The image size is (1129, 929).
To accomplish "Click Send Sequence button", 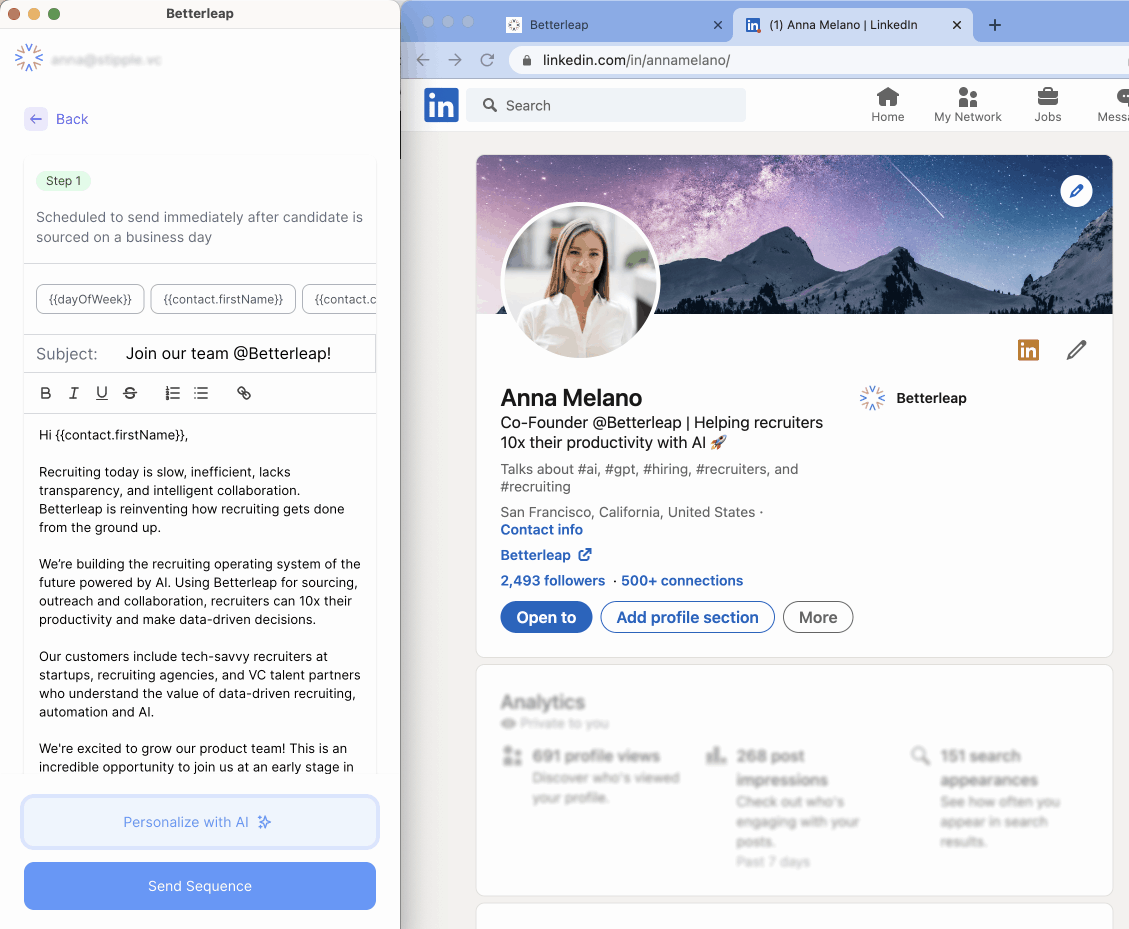I will click(200, 886).
